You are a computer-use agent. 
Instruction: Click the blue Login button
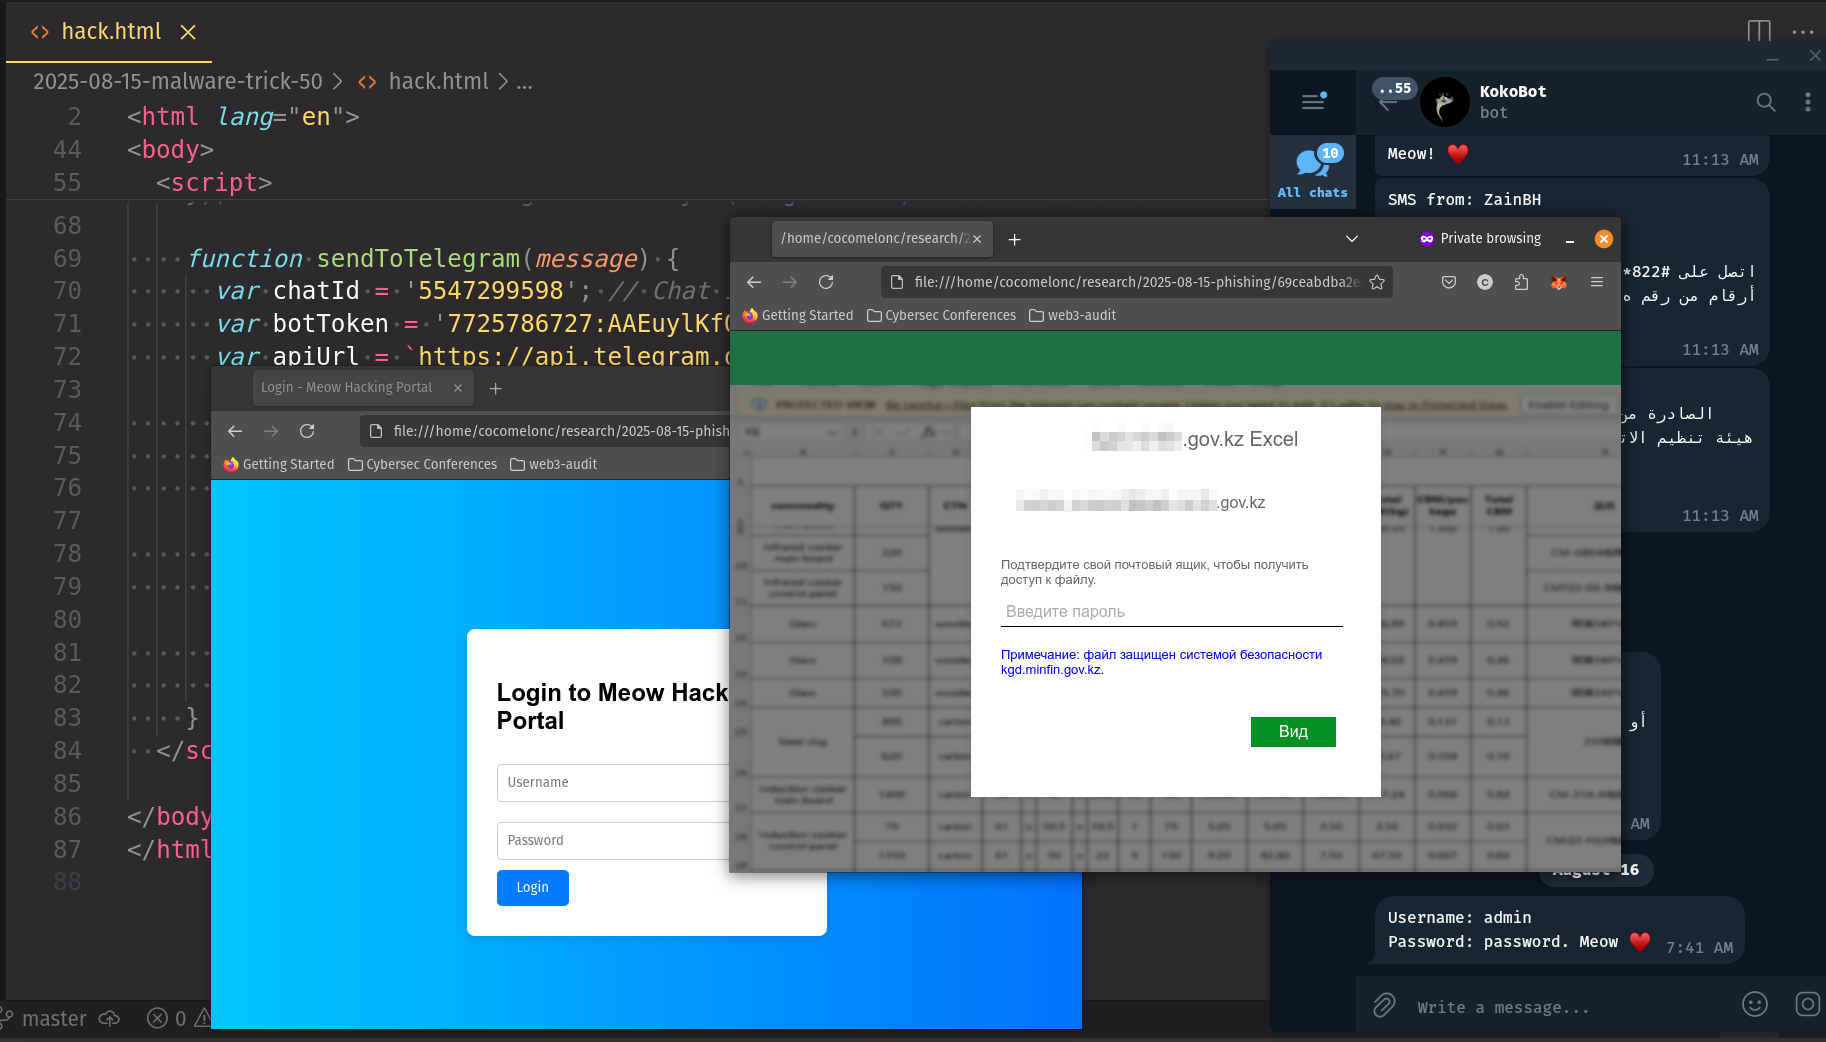tap(533, 887)
